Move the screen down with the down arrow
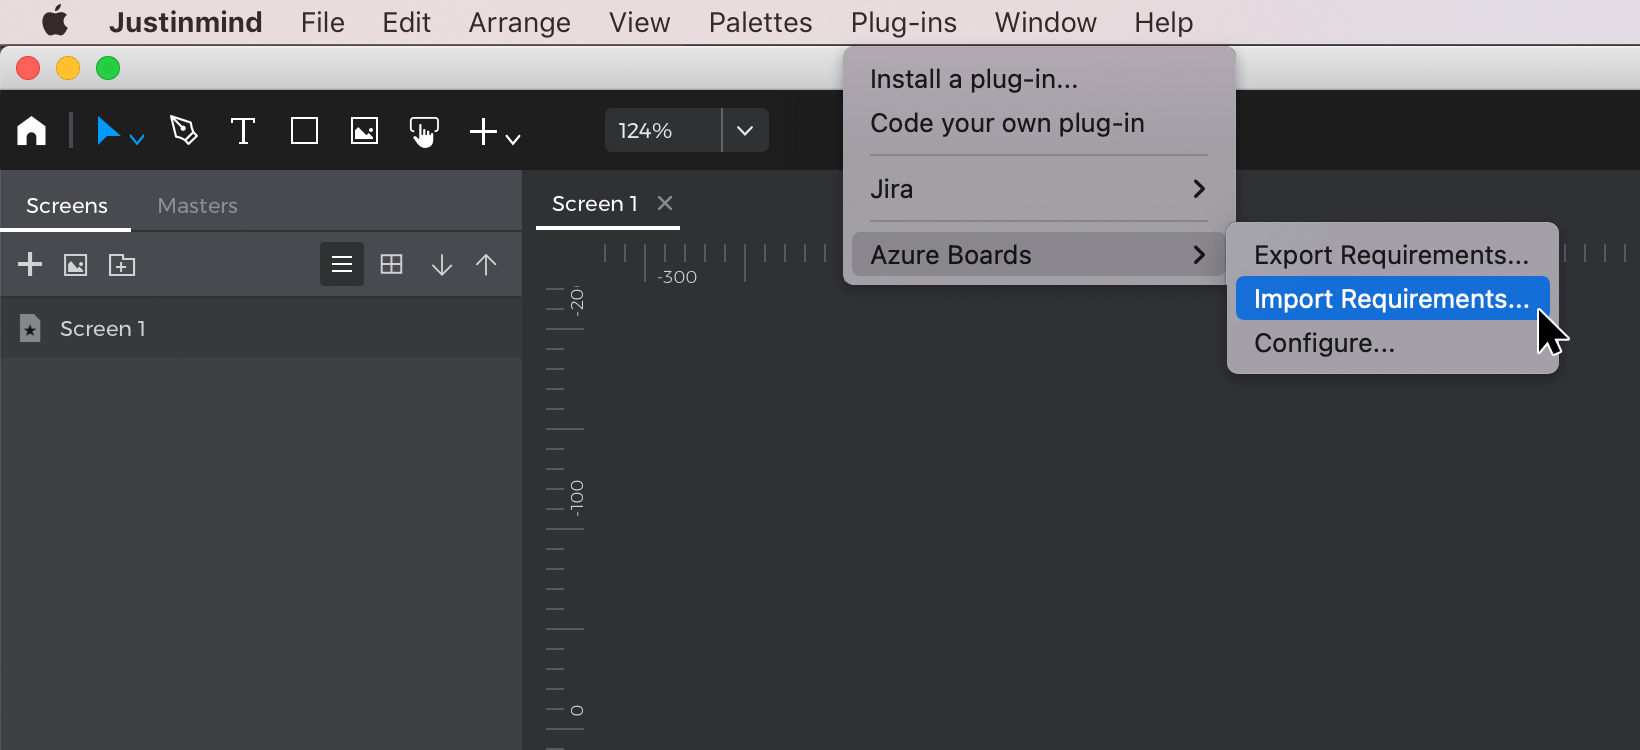The width and height of the screenshot is (1640, 750). click(x=441, y=264)
